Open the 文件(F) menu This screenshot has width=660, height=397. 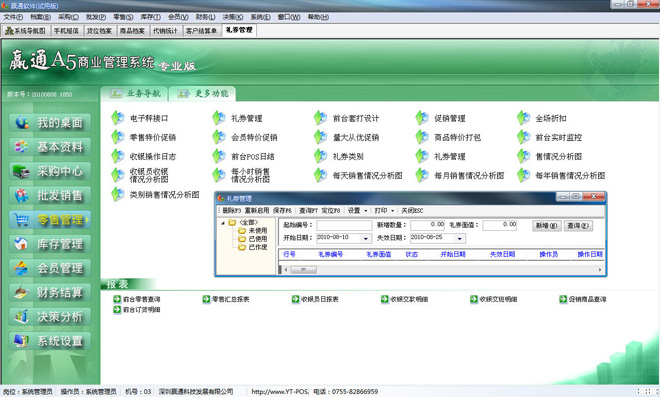(x=13, y=17)
